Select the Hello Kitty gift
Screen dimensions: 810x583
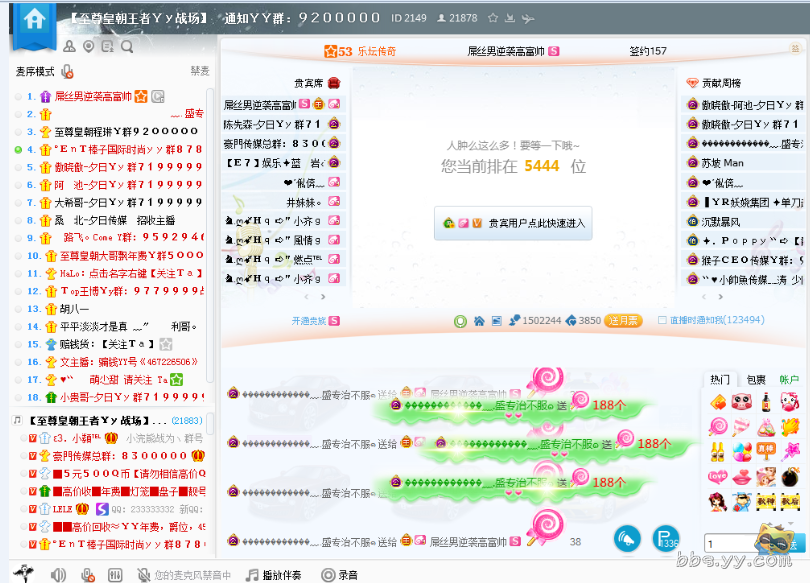click(790, 401)
